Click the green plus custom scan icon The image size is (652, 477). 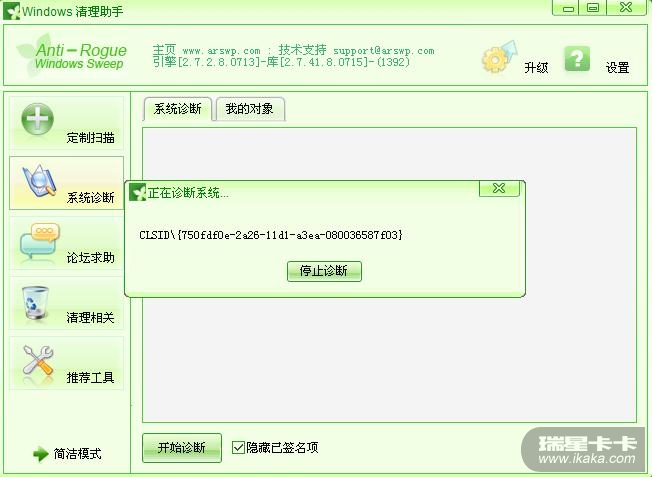(37, 119)
